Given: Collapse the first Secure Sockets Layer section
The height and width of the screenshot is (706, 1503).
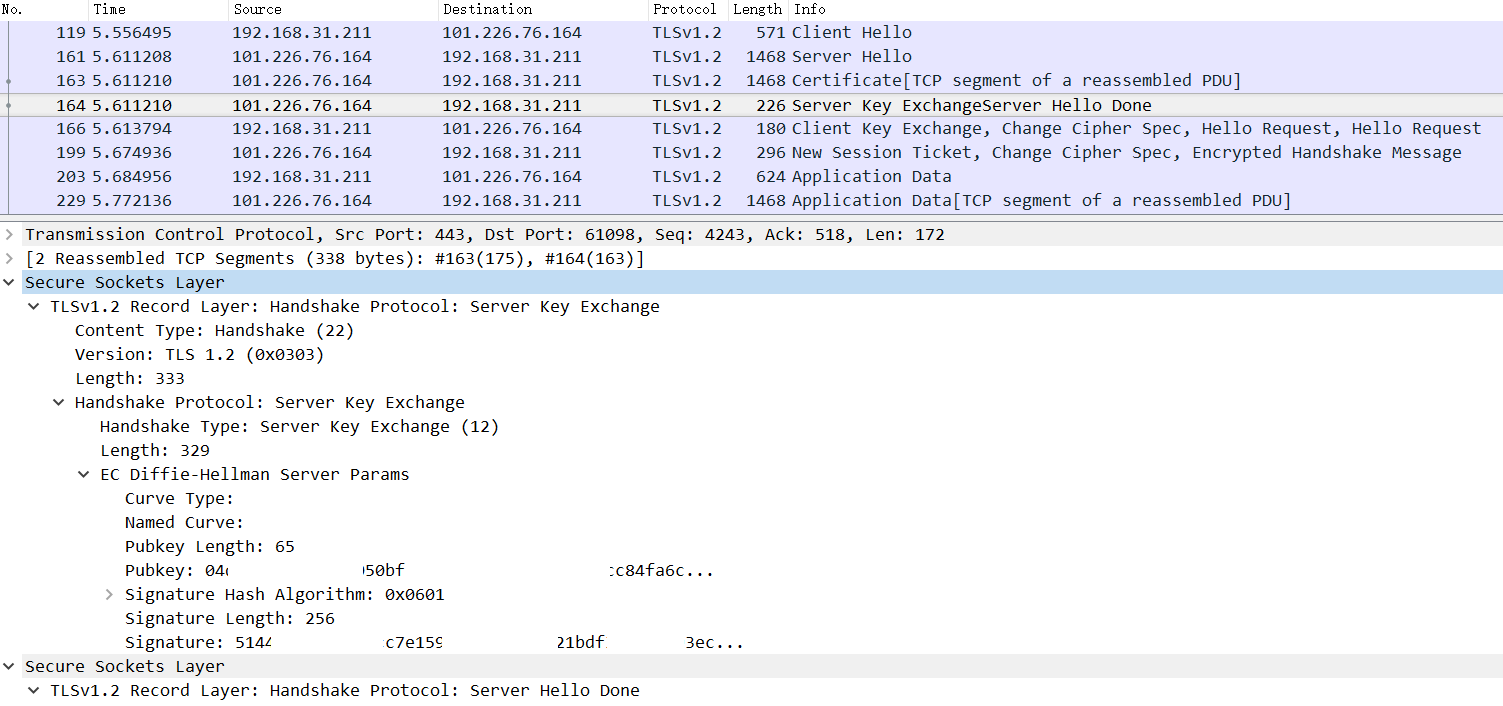Looking at the screenshot, I should pos(8,282).
